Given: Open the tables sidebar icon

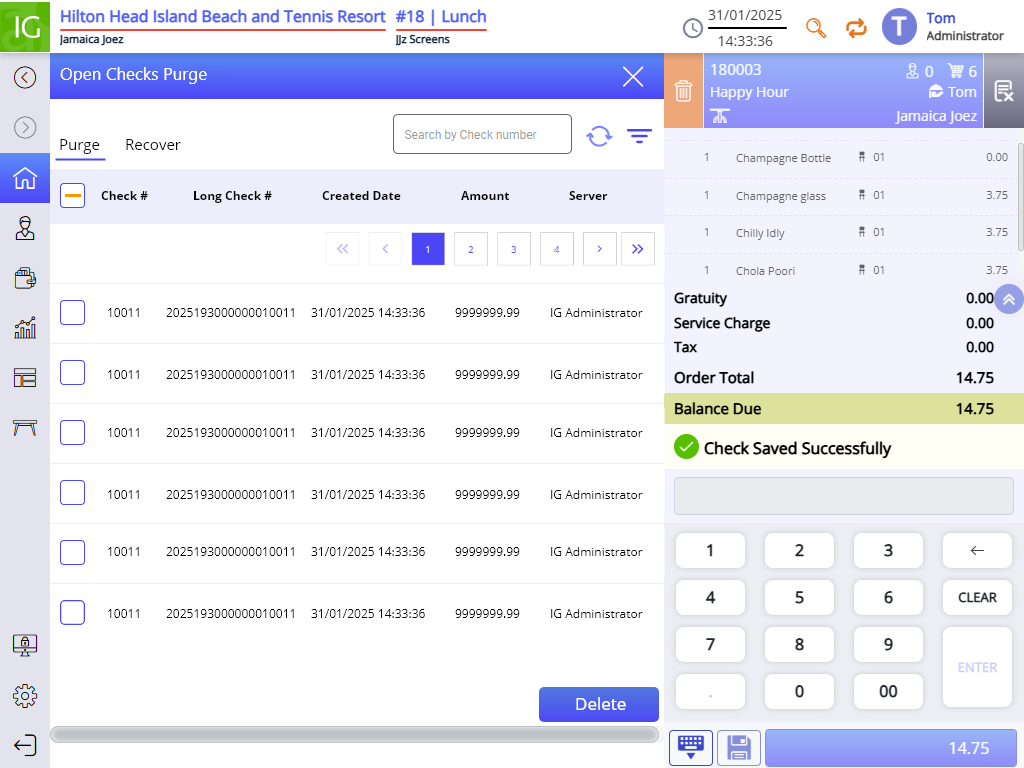Looking at the screenshot, I should tap(25, 428).
